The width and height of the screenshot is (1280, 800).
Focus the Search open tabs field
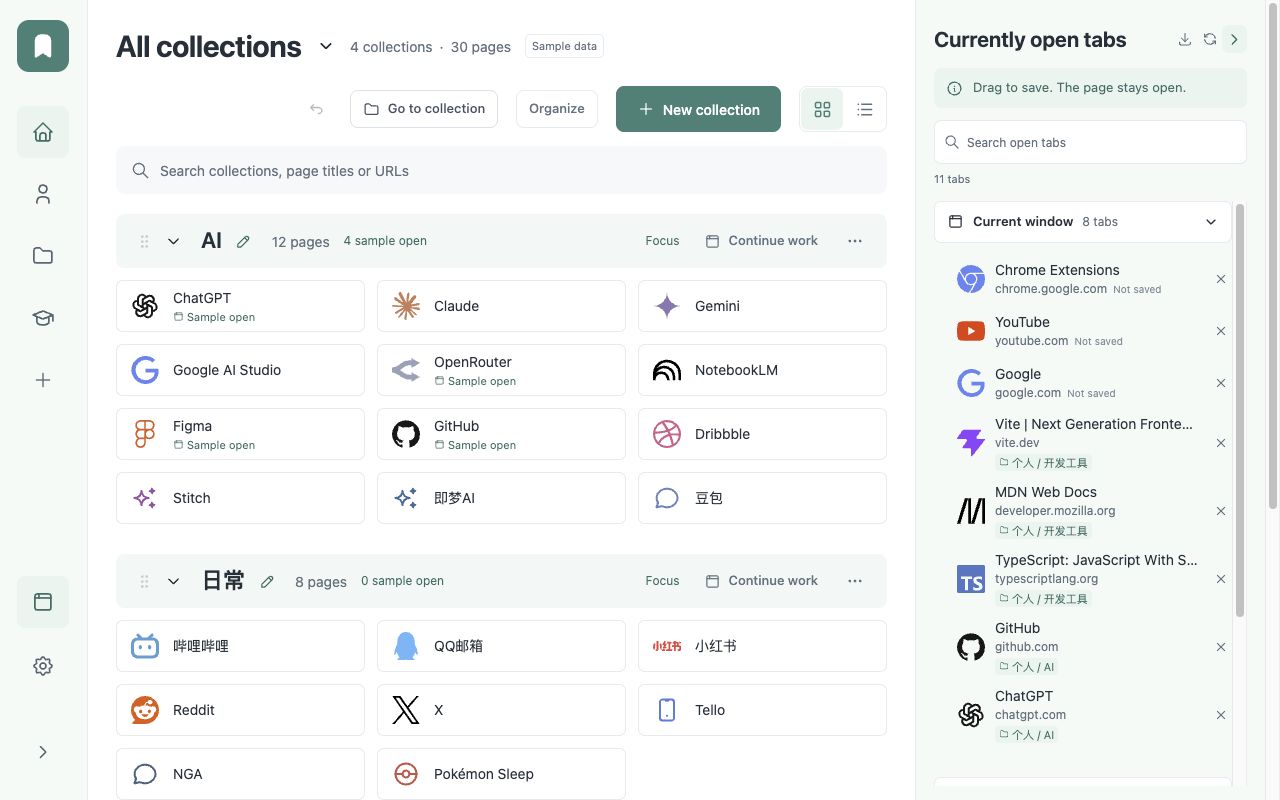tap(1090, 142)
